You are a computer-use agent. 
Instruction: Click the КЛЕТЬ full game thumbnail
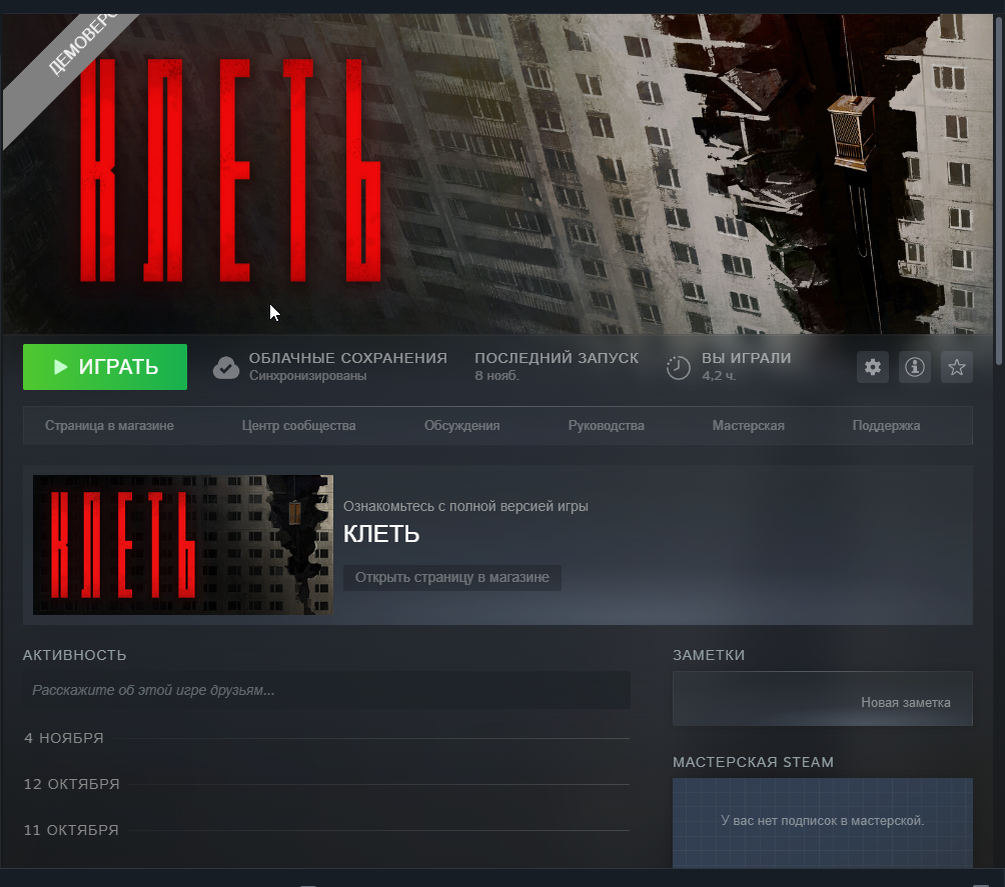tap(183, 545)
